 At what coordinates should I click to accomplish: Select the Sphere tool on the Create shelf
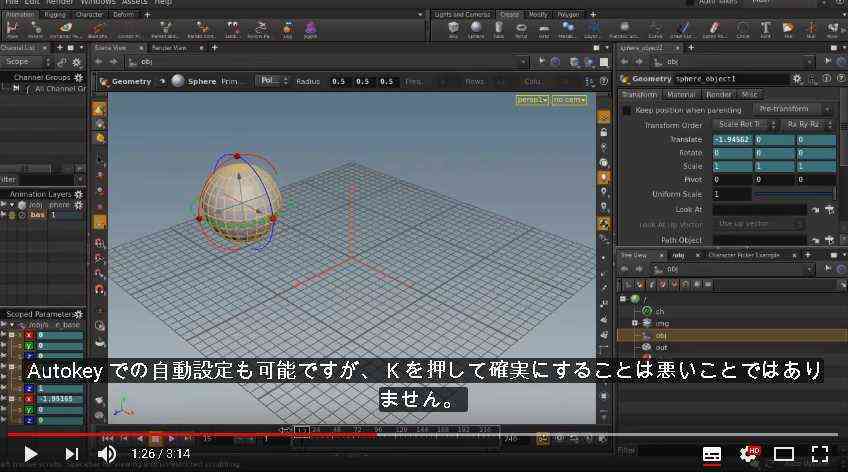click(x=476, y=29)
